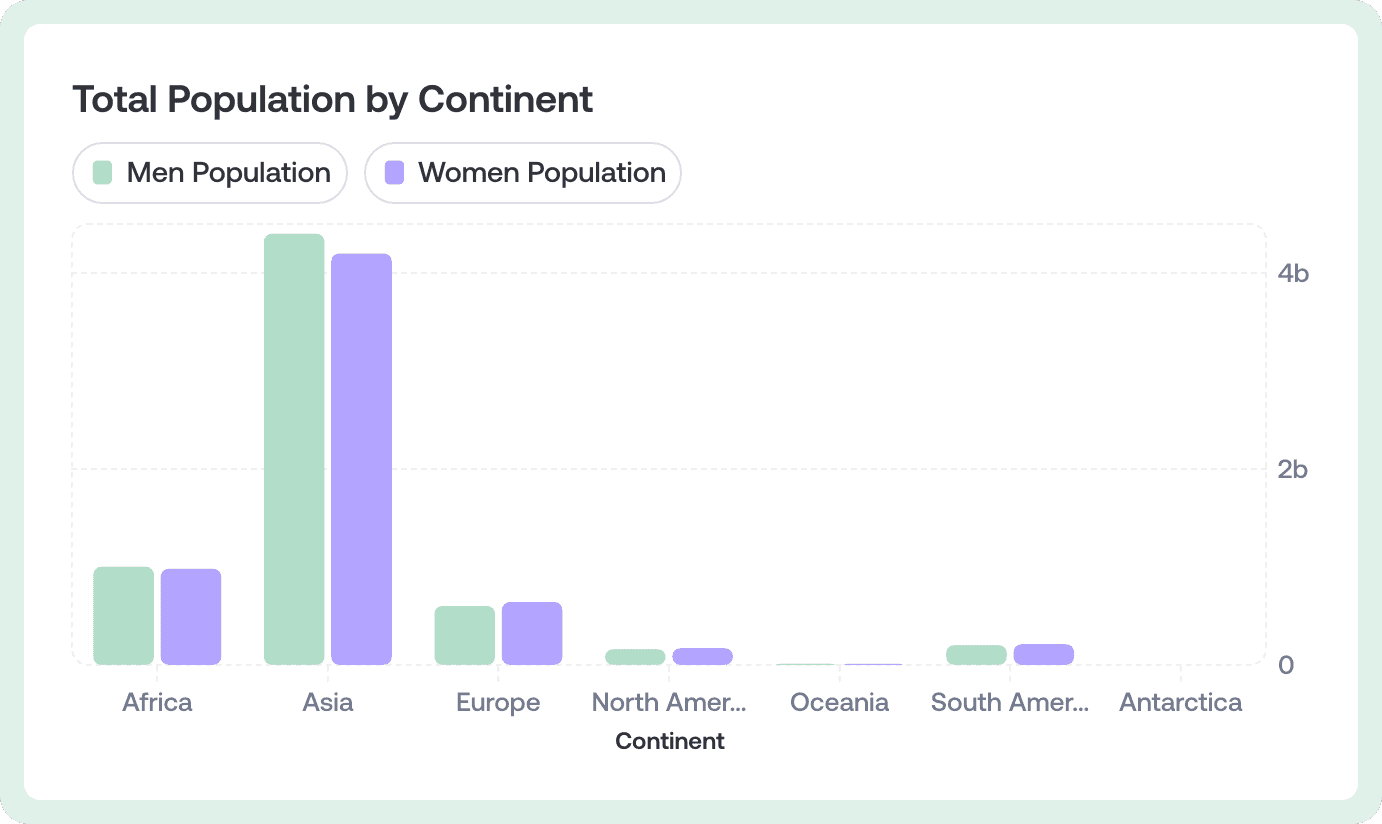1382x824 pixels.
Task: Select Asia's green men population bar
Action: (x=294, y=449)
